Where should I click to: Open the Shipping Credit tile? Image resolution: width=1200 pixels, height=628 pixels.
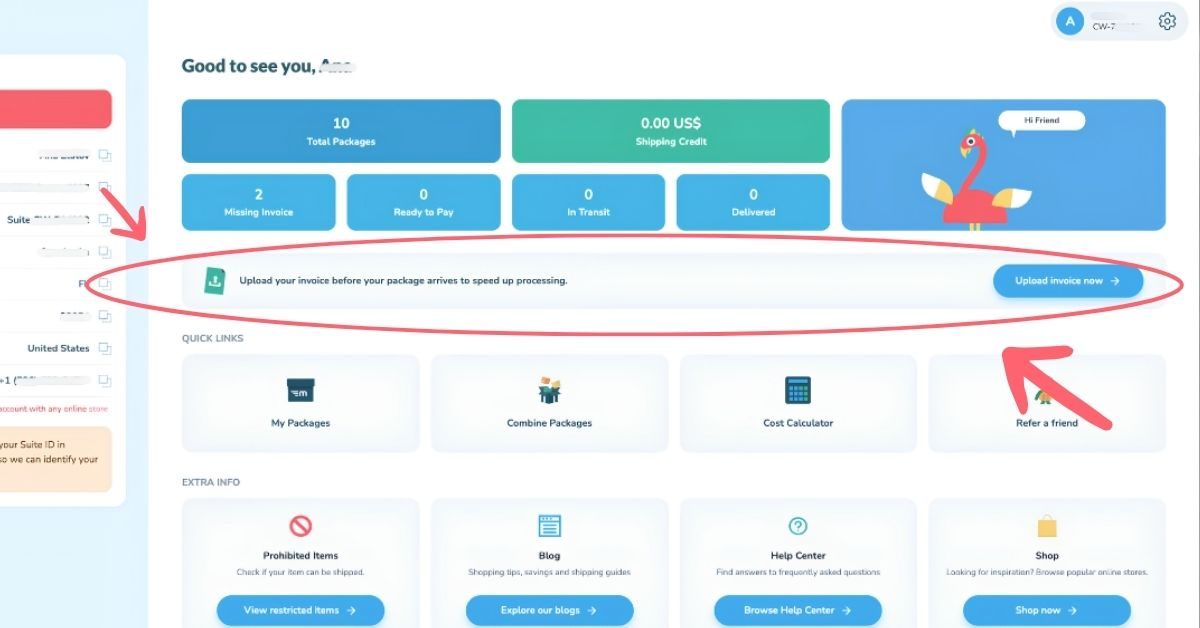(x=671, y=131)
